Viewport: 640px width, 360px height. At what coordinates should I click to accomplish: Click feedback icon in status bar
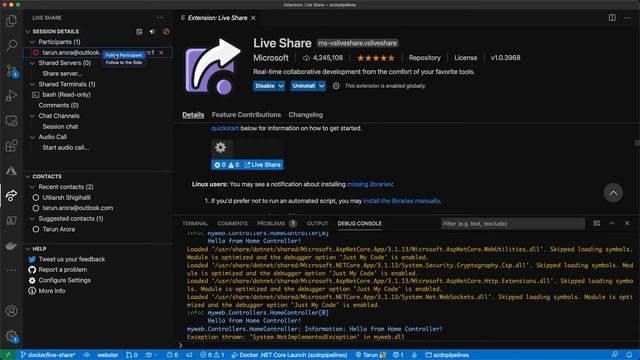(x=615, y=355)
